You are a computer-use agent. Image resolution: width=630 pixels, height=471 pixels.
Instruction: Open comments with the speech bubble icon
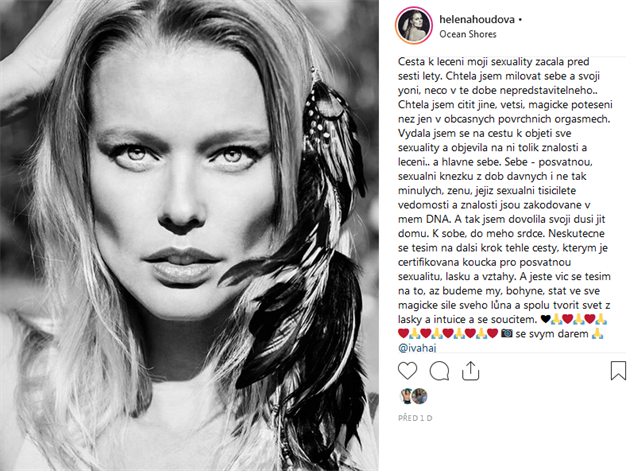(x=439, y=371)
